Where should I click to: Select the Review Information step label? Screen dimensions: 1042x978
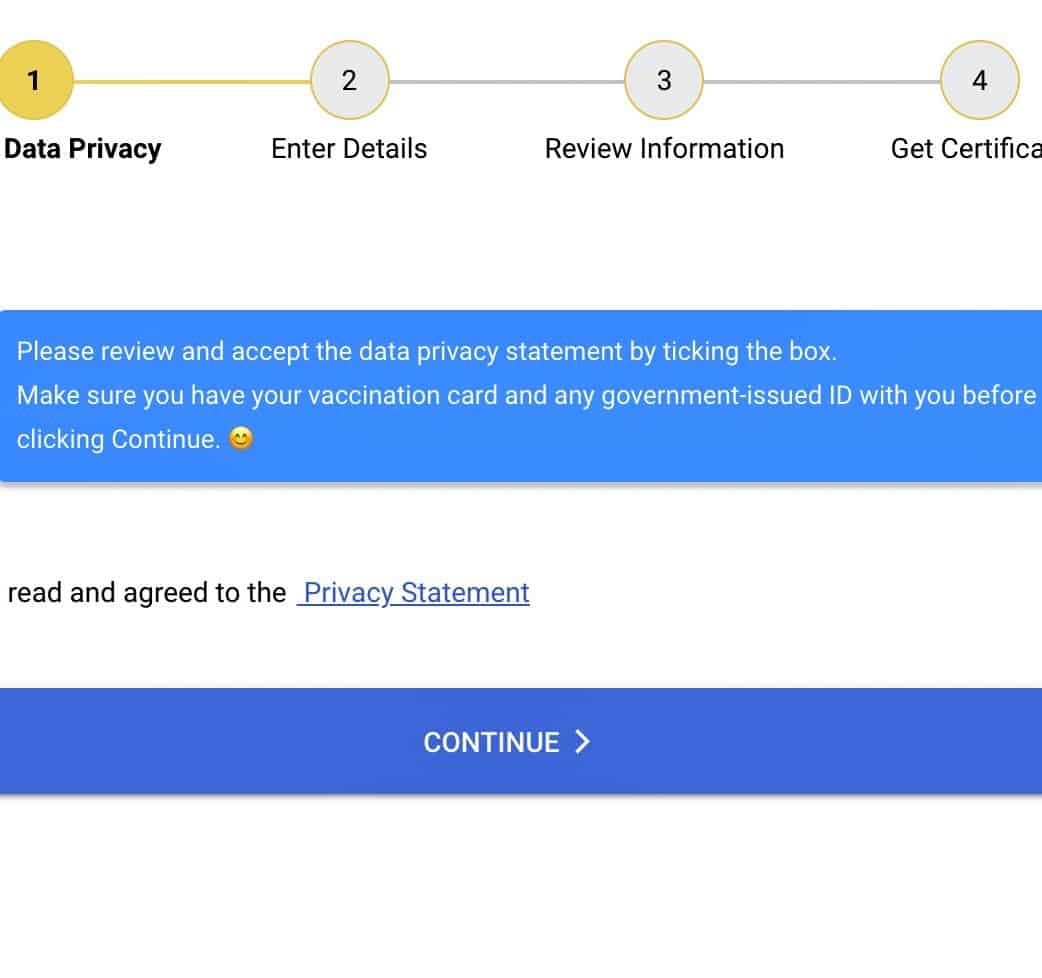pyautogui.click(x=664, y=149)
